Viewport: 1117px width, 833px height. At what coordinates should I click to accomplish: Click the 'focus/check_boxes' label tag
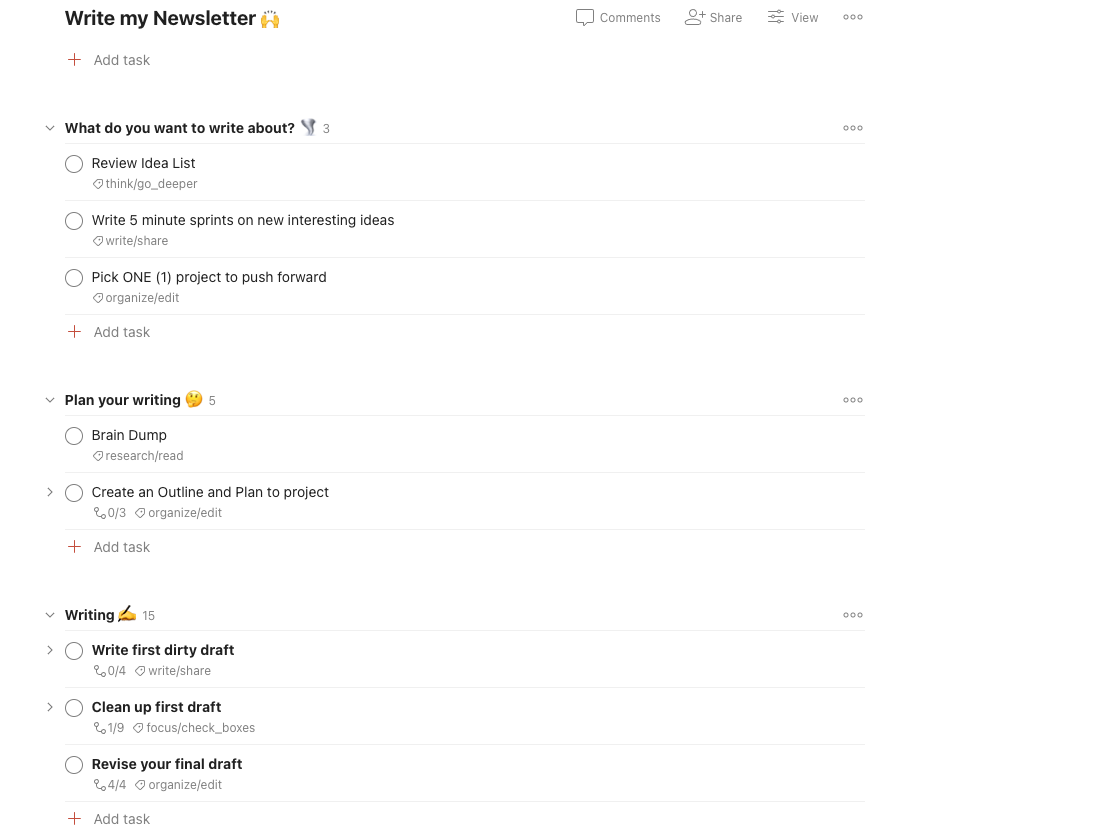pyautogui.click(x=194, y=728)
